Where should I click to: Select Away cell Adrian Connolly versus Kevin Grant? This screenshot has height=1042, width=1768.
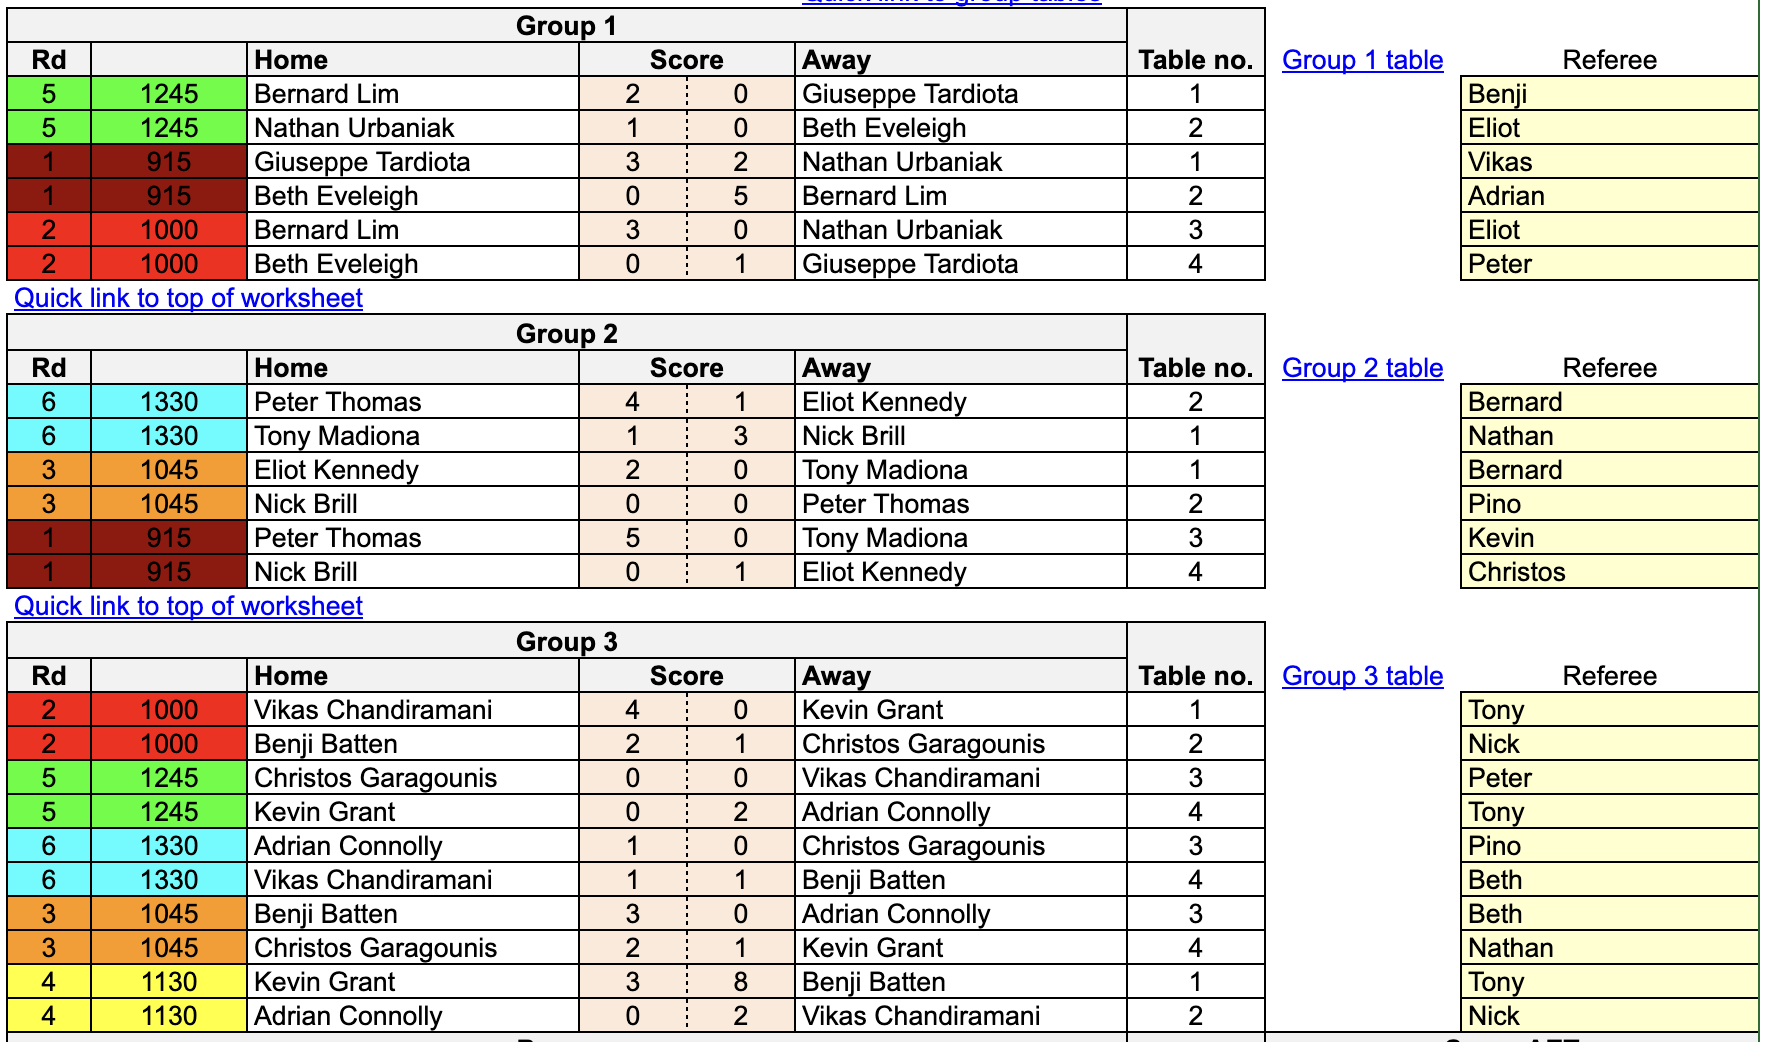[961, 812]
